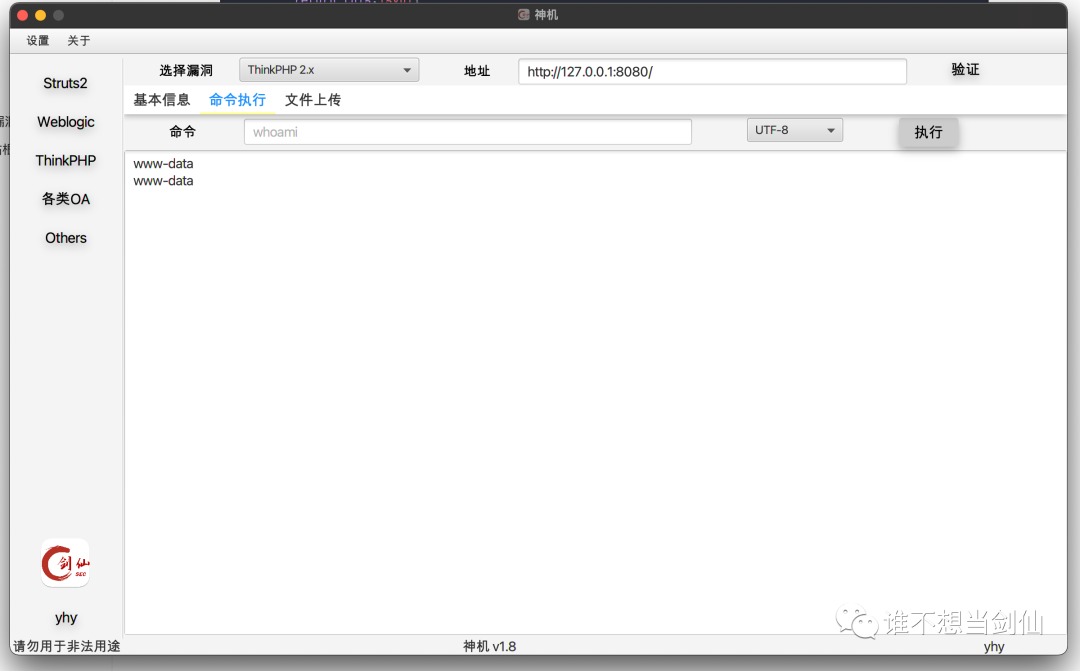
Task: Click the second www-data output line
Action: coord(163,181)
